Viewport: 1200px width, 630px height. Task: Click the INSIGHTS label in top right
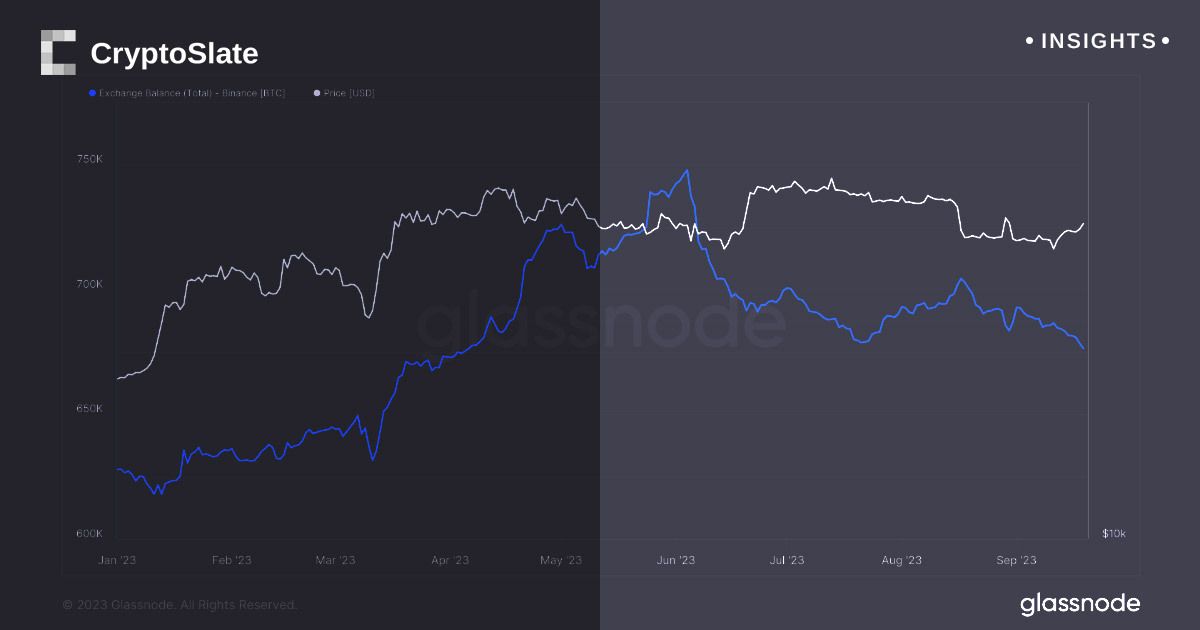[x=1098, y=41]
